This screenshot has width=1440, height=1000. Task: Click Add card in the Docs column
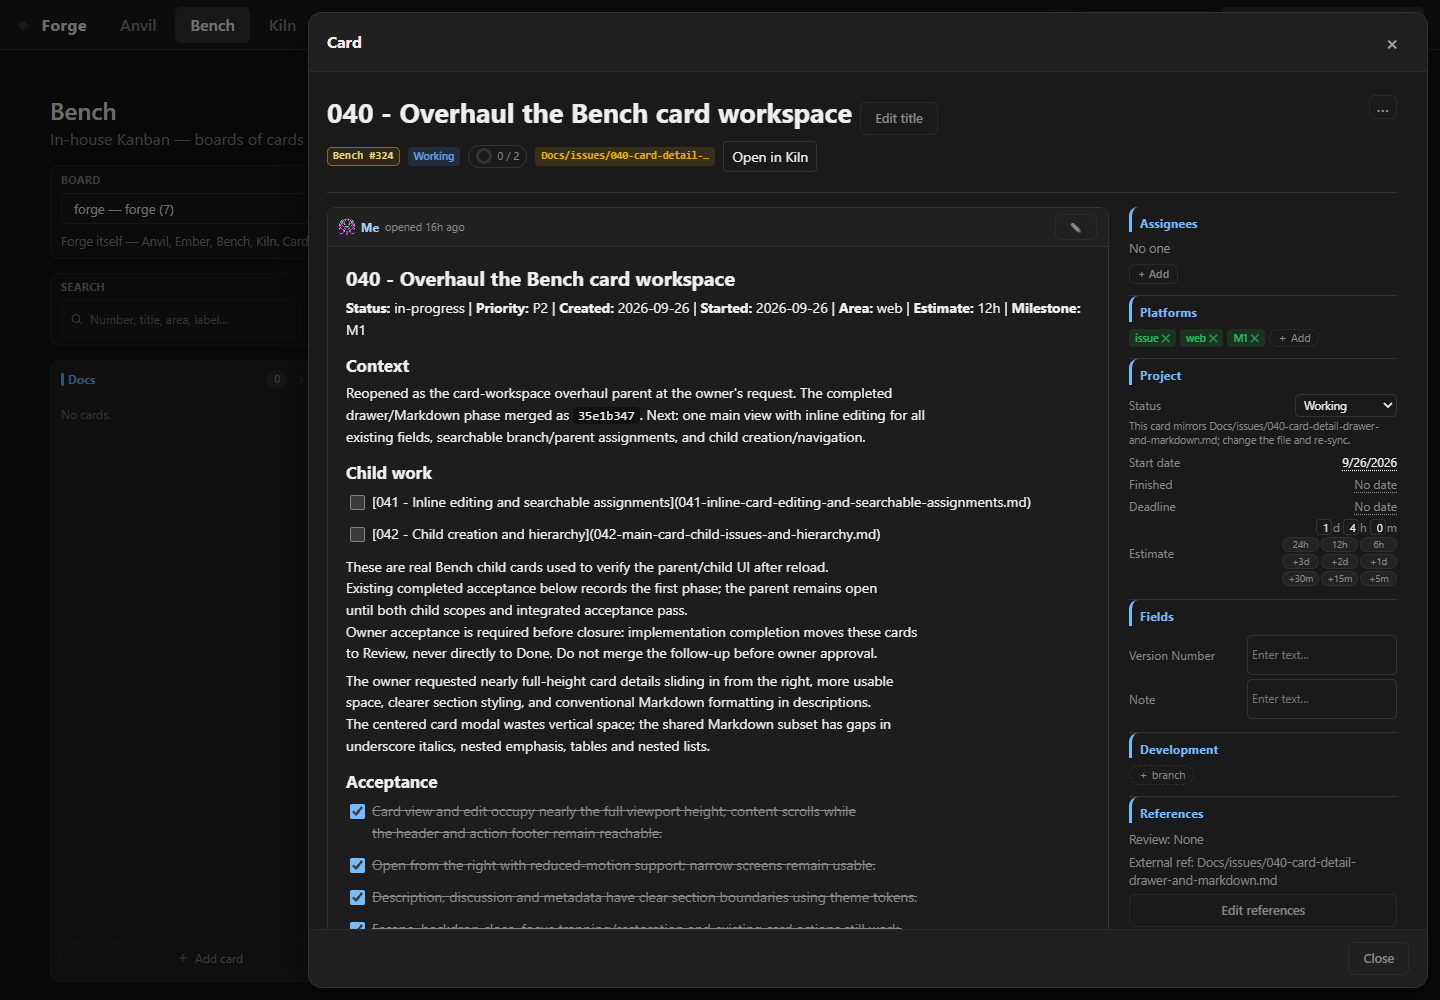211,958
